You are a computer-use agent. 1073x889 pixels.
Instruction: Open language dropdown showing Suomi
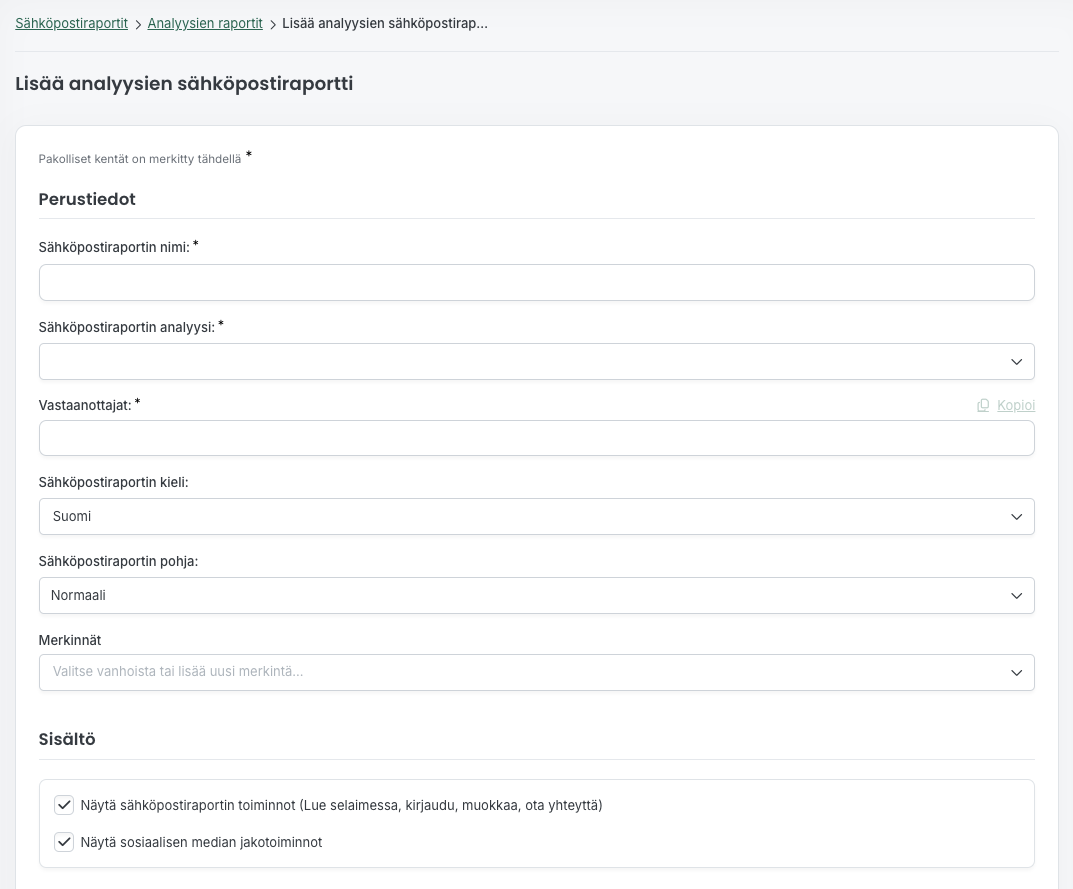click(x=520, y=517)
